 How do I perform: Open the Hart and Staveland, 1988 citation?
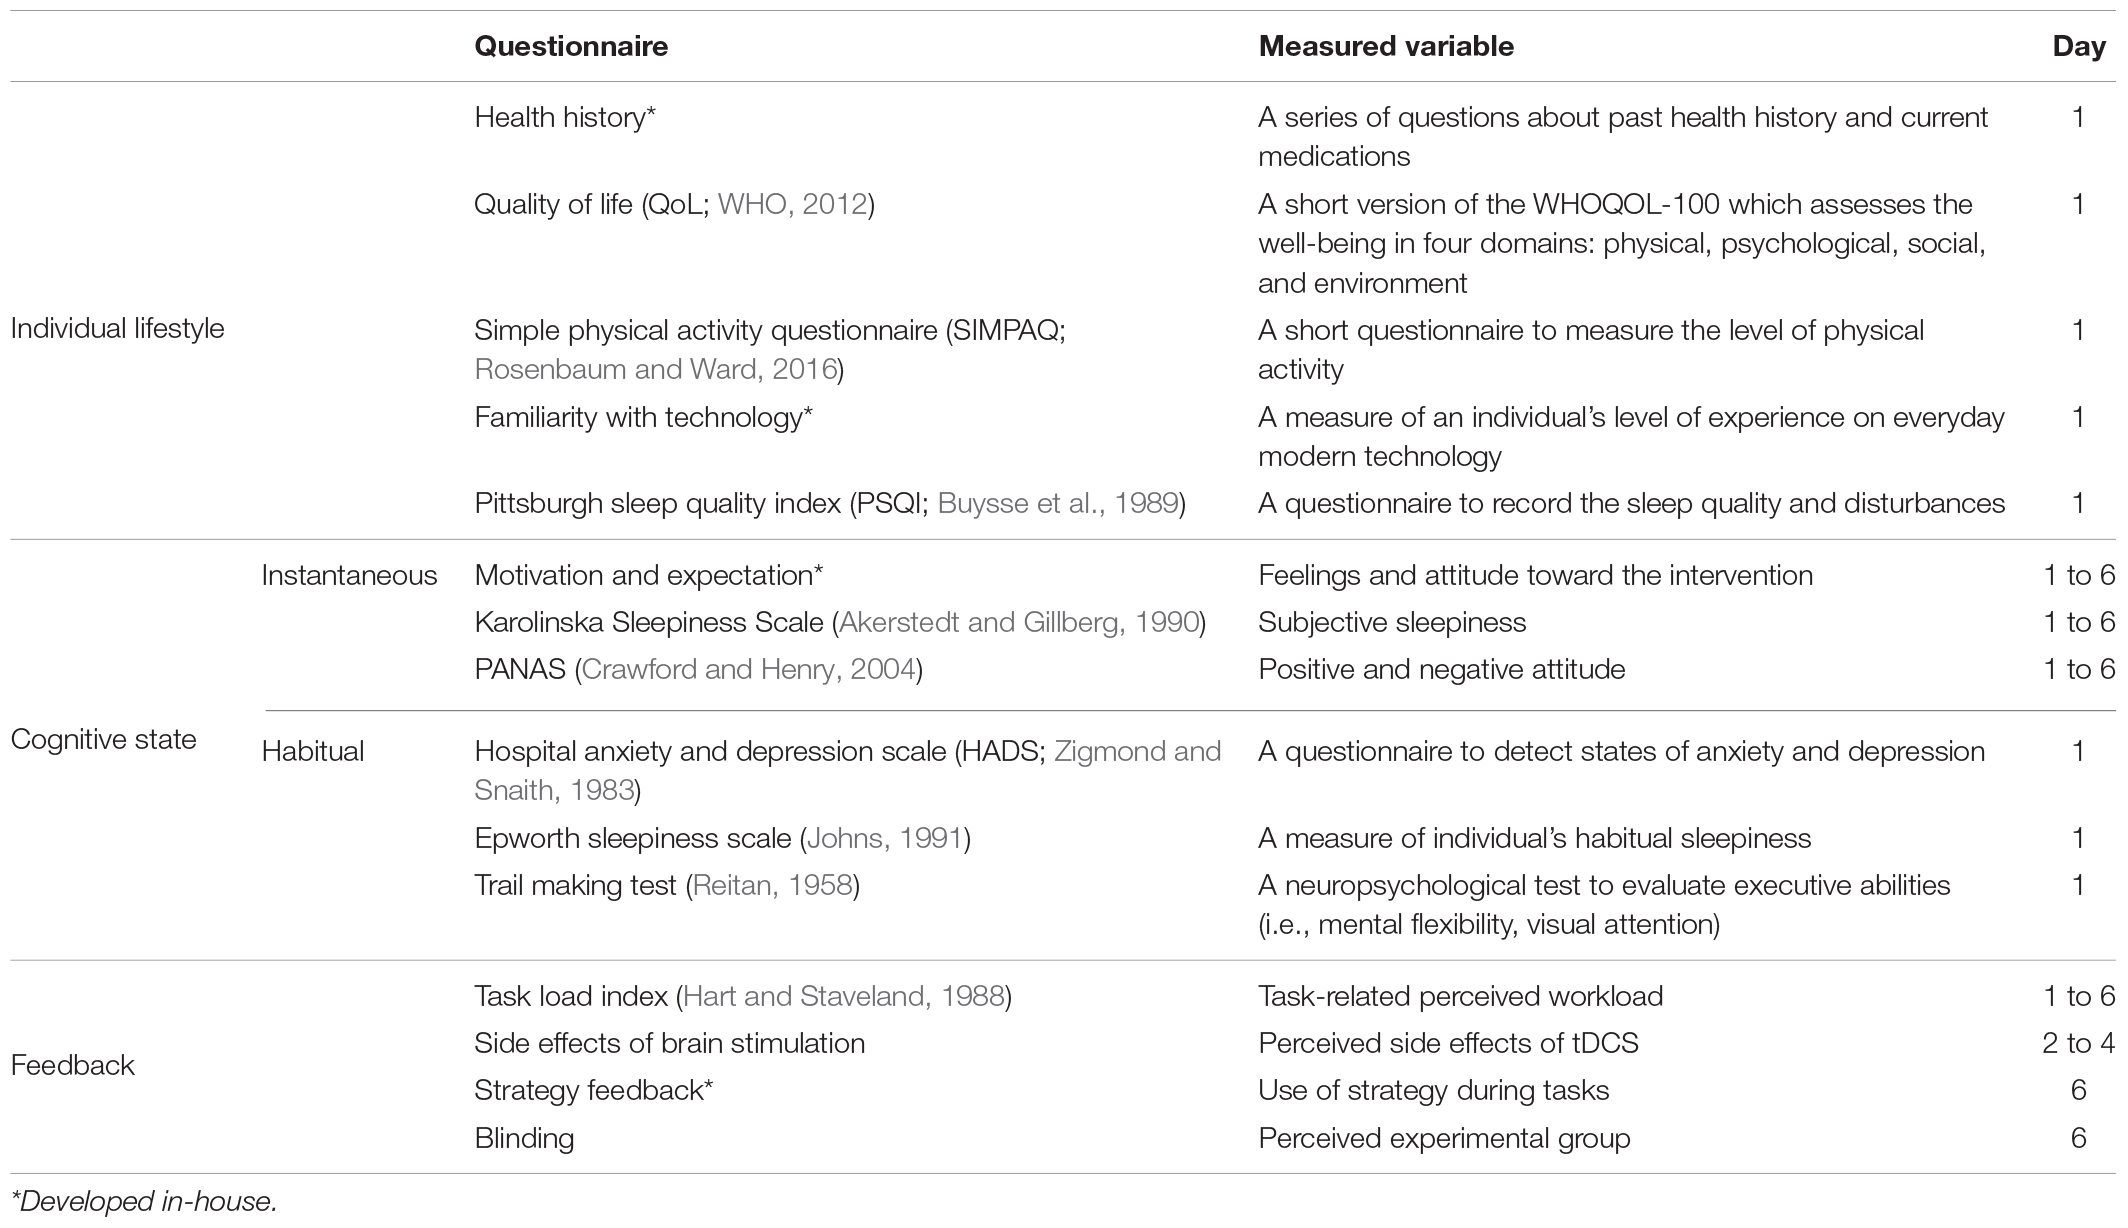pyautogui.click(x=844, y=997)
